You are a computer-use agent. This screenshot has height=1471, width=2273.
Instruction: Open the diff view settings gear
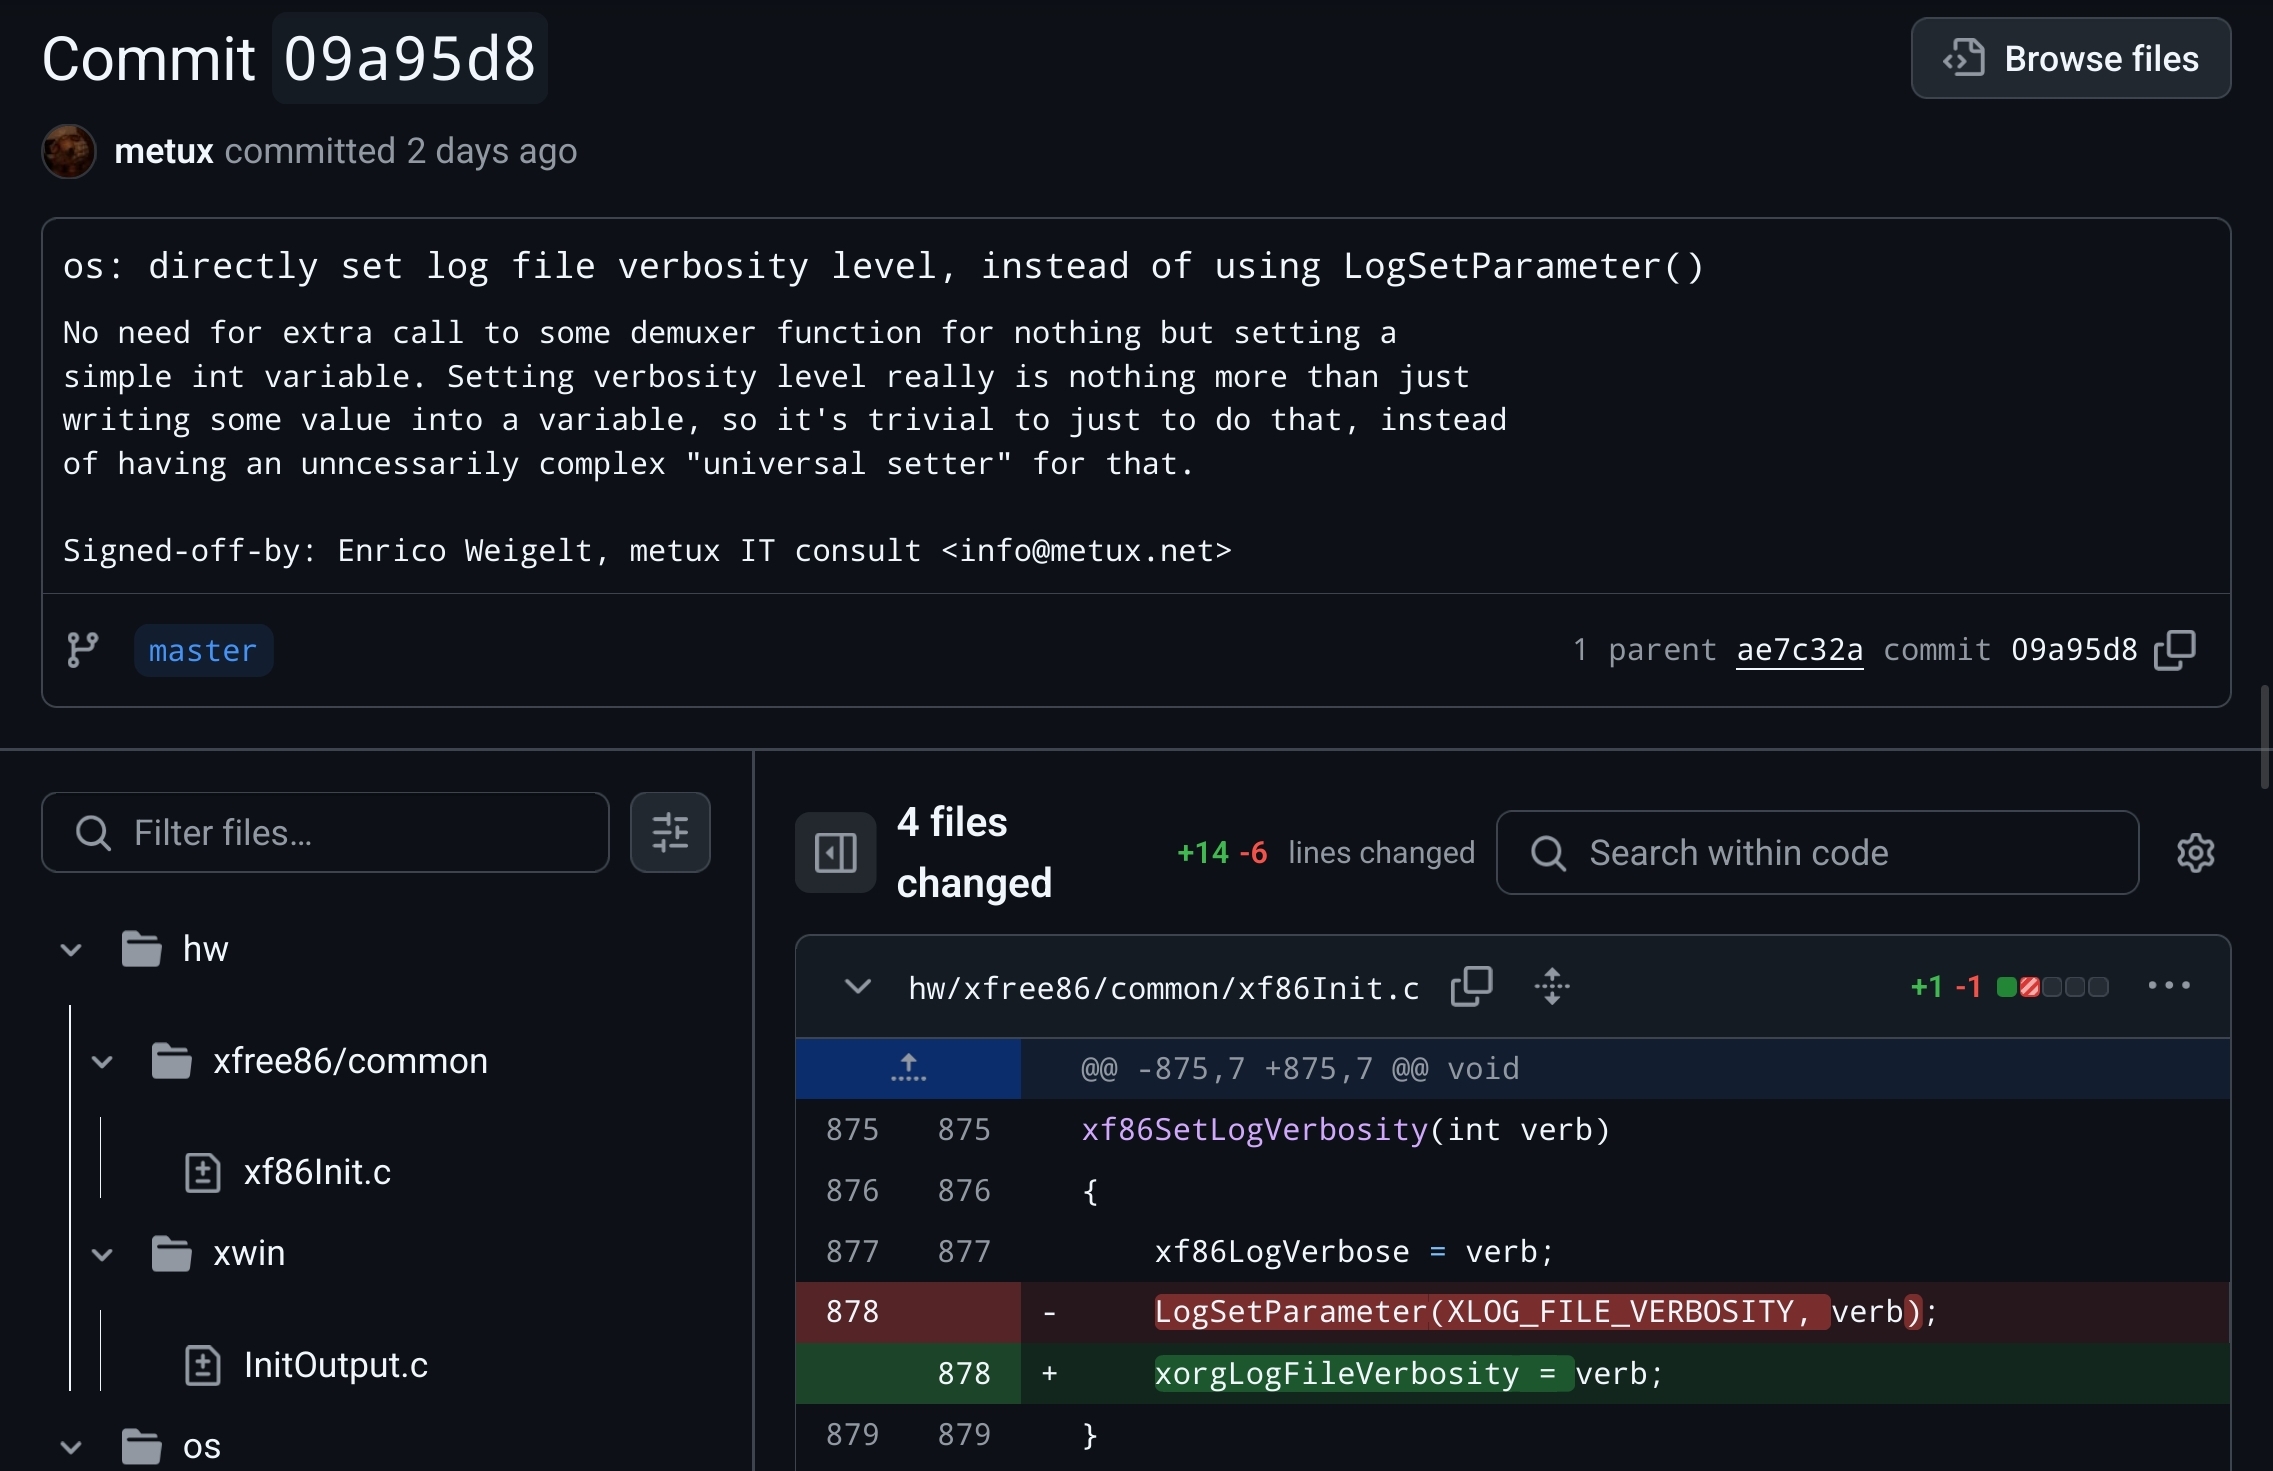click(x=2196, y=853)
